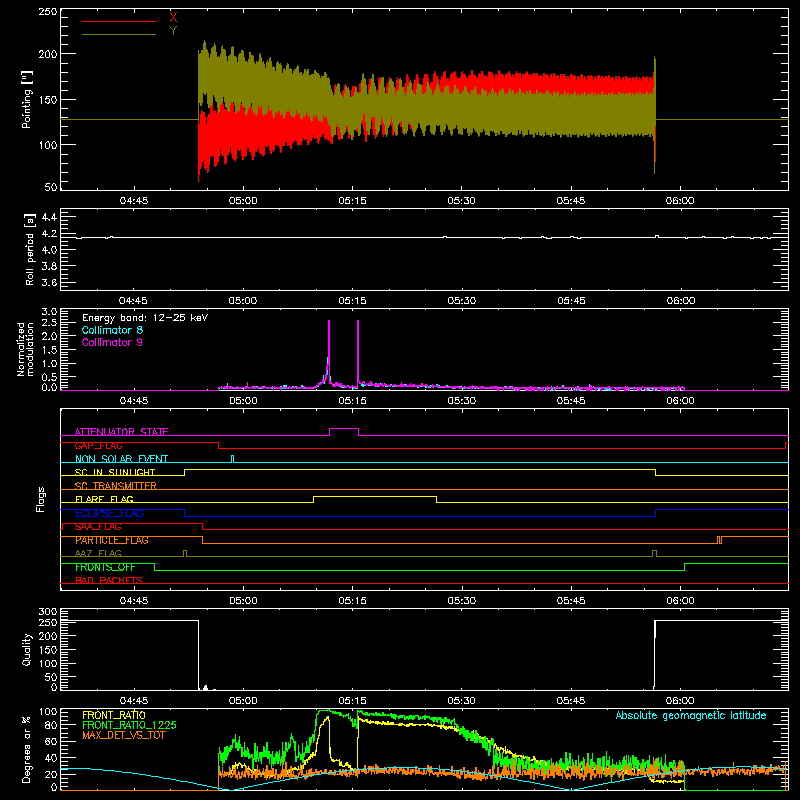The image size is (800, 800).
Task: Click the PARTICLE_FLAG label
Action: (112, 540)
